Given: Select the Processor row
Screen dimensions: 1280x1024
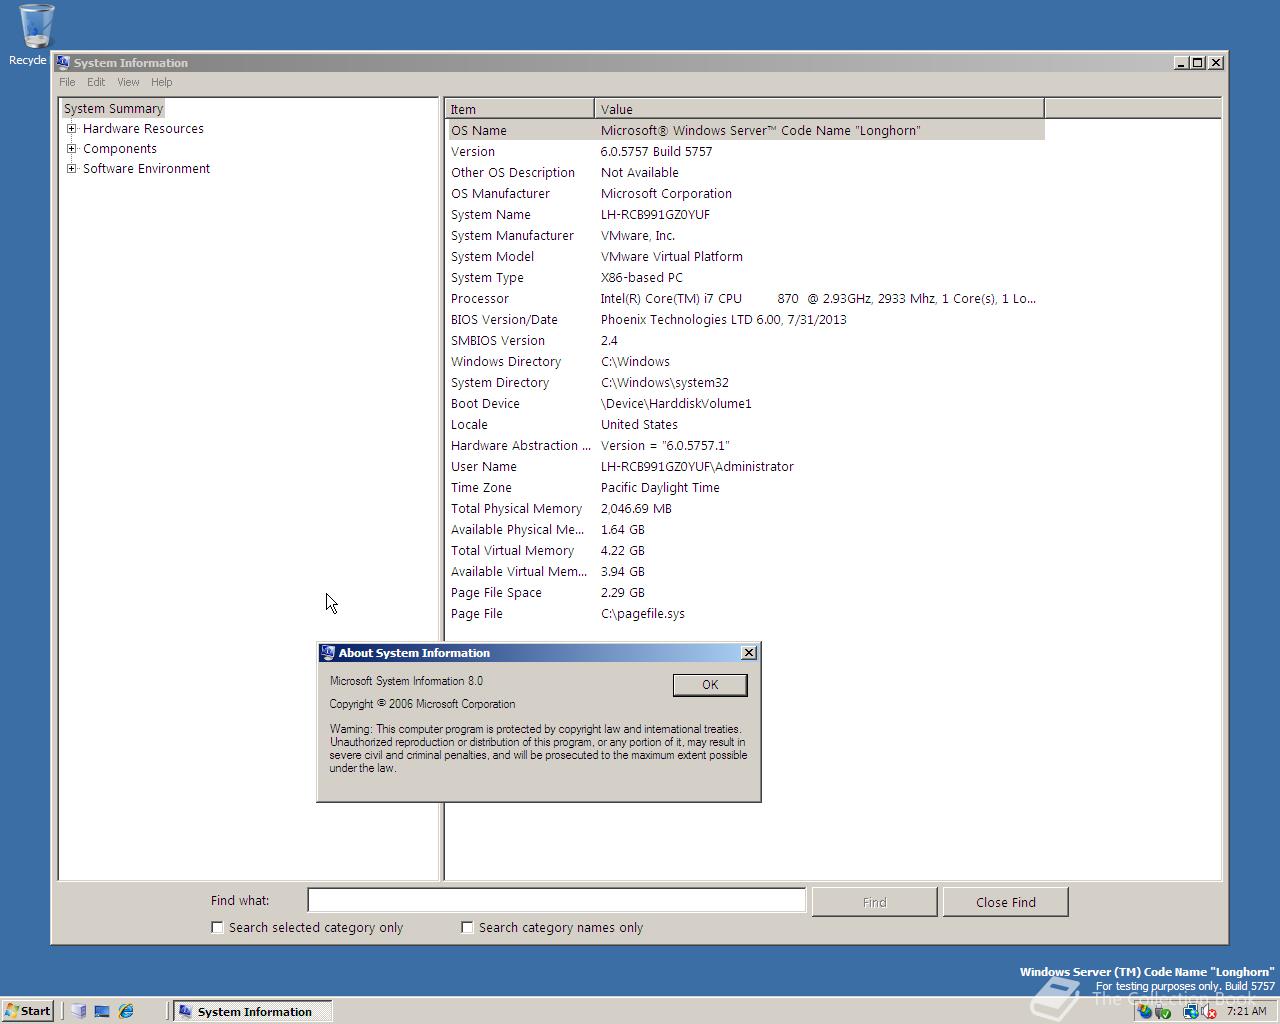Looking at the screenshot, I should point(745,298).
